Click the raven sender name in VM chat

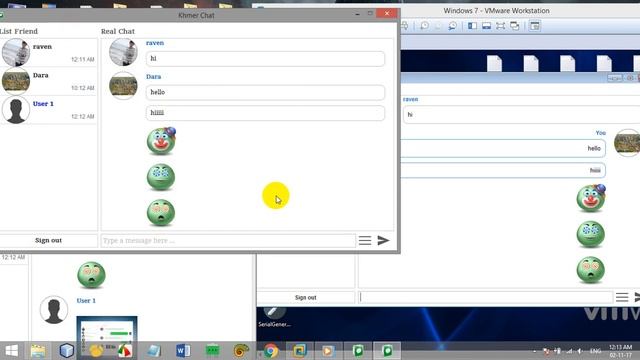point(410,99)
